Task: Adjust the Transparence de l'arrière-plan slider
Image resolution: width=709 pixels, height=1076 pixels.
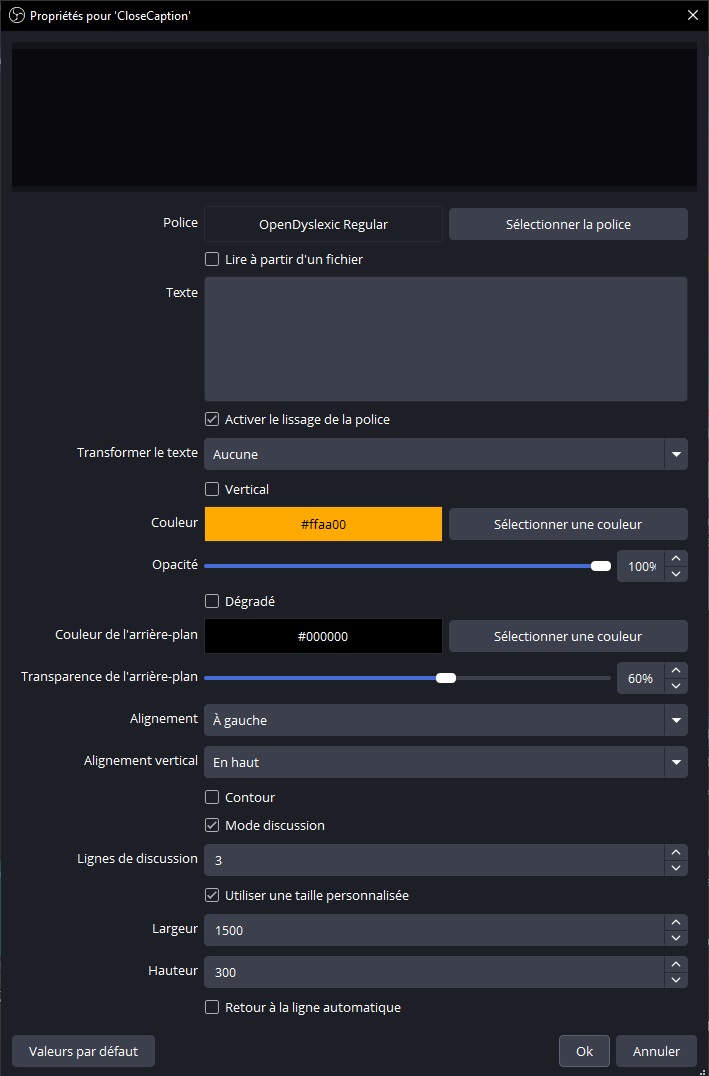Action: (x=444, y=677)
